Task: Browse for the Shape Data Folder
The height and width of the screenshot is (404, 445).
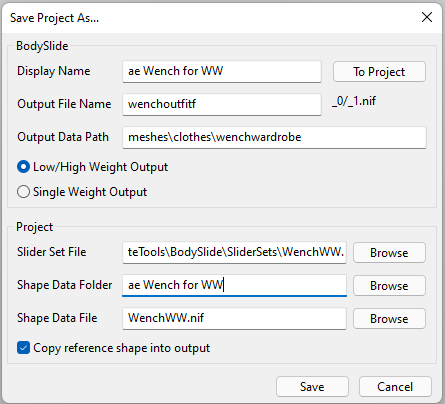Action: (x=389, y=286)
